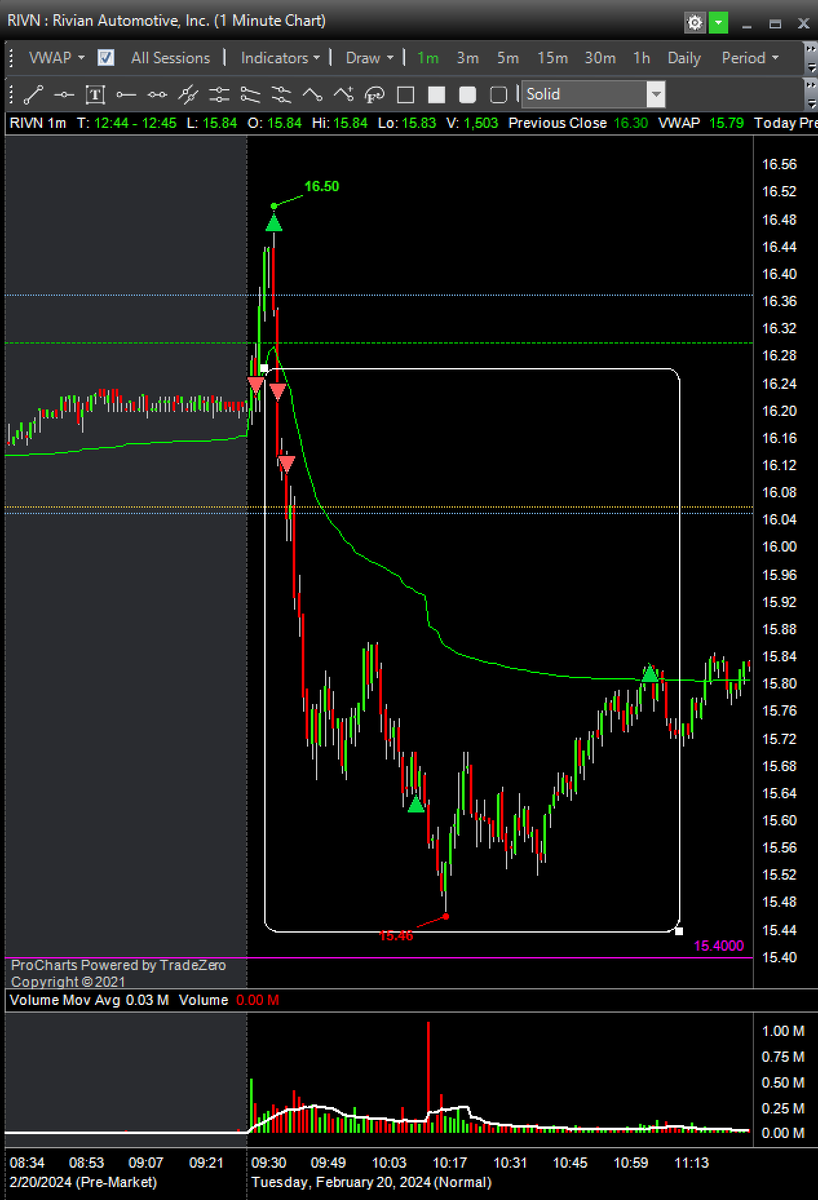Open the Draw dropdown menu
818x1200 pixels.
369,58
